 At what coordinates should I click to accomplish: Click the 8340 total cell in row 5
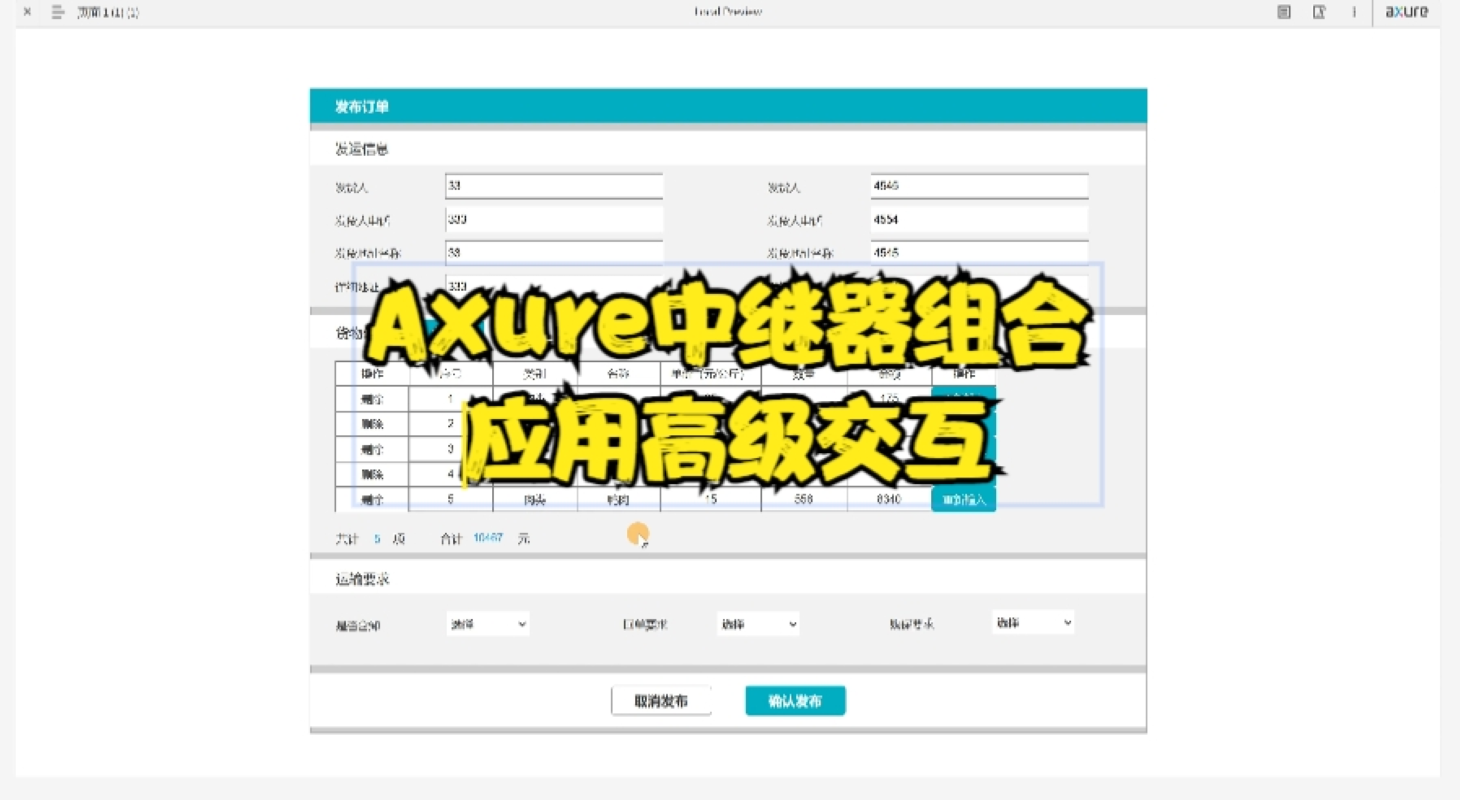tap(889, 499)
